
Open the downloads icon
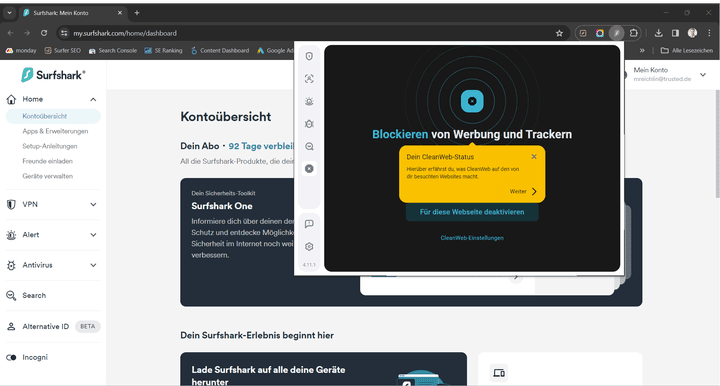658,33
